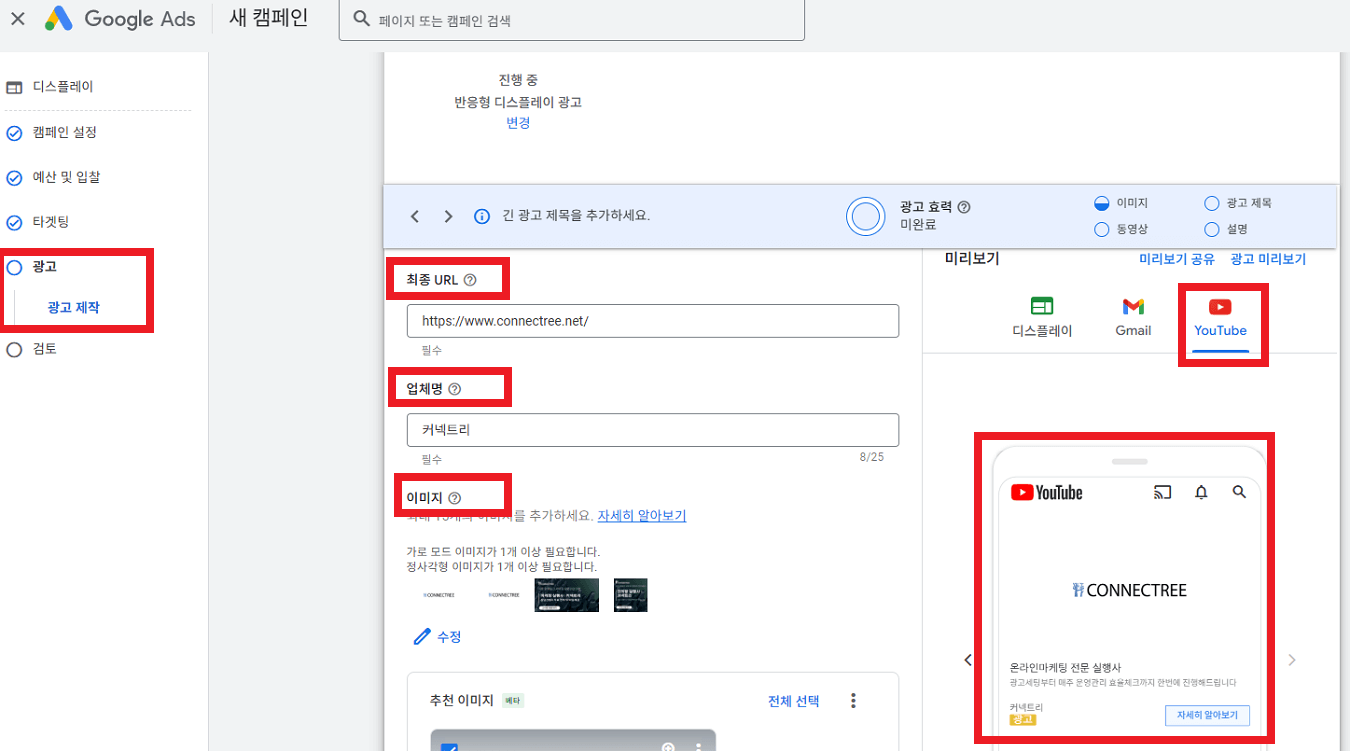Open help icon next to 이미지
Screen dimensions: 1350x751
click(455, 498)
